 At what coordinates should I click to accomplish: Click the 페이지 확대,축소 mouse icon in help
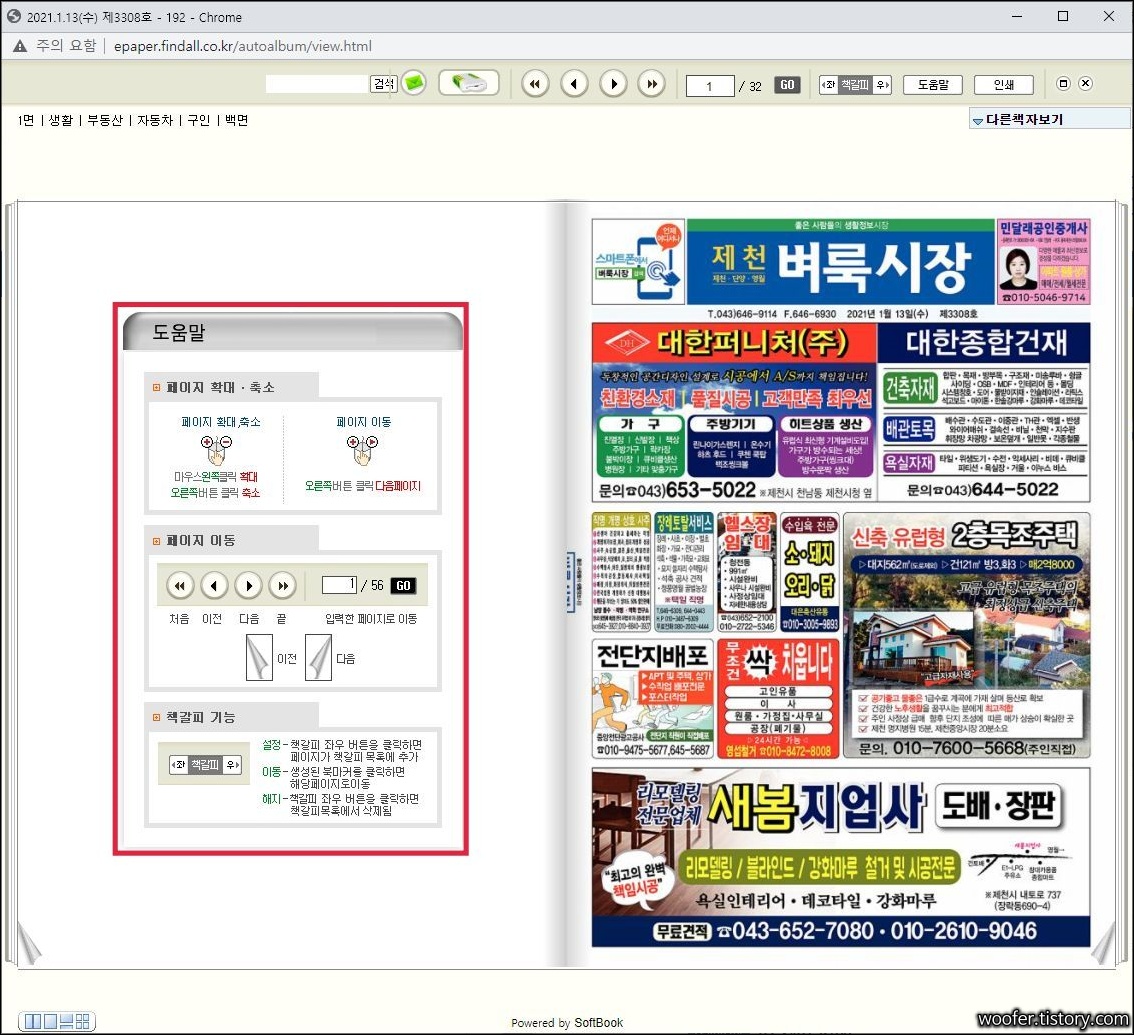pos(216,450)
